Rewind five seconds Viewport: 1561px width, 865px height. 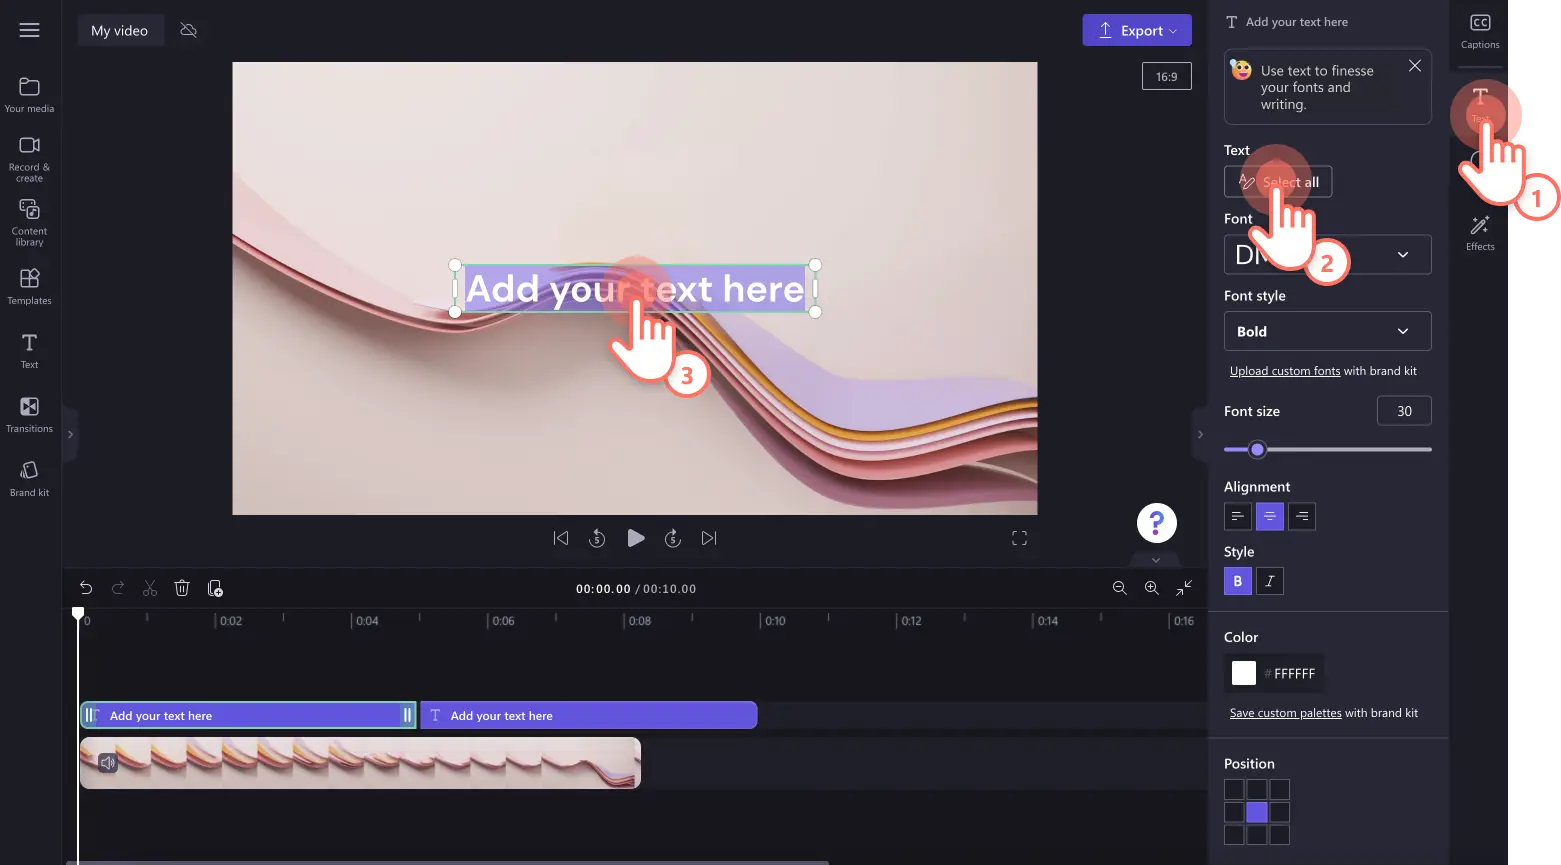tap(597, 538)
